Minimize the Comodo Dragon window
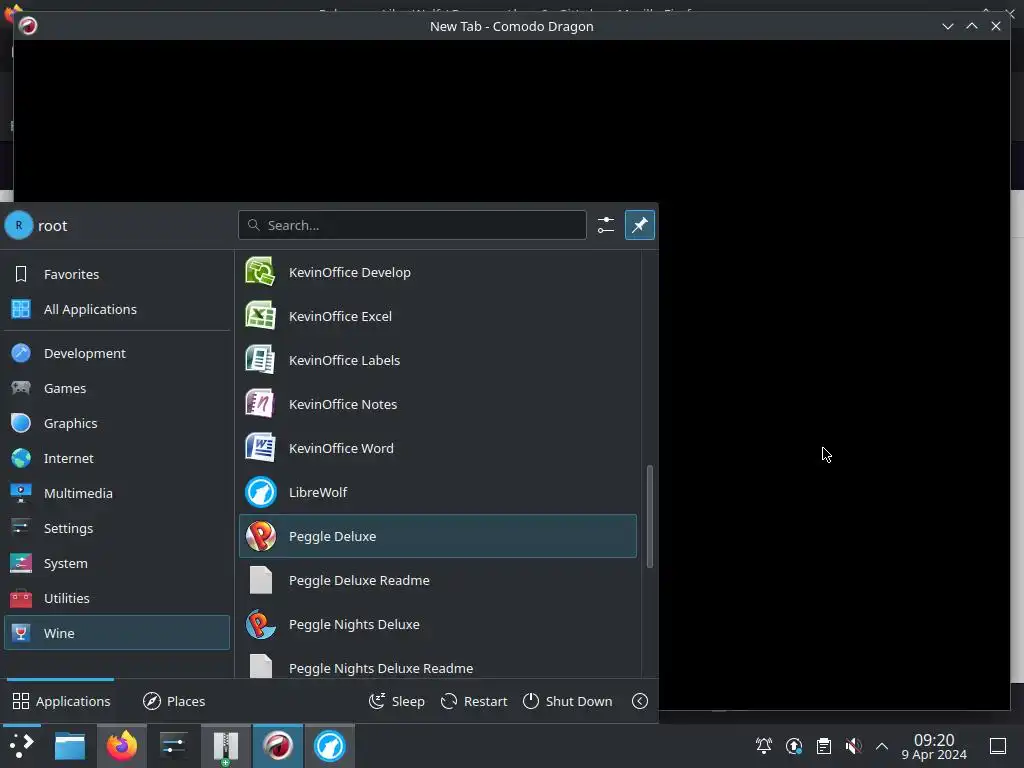The image size is (1024, 768). pyautogui.click(x=948, y=26)
